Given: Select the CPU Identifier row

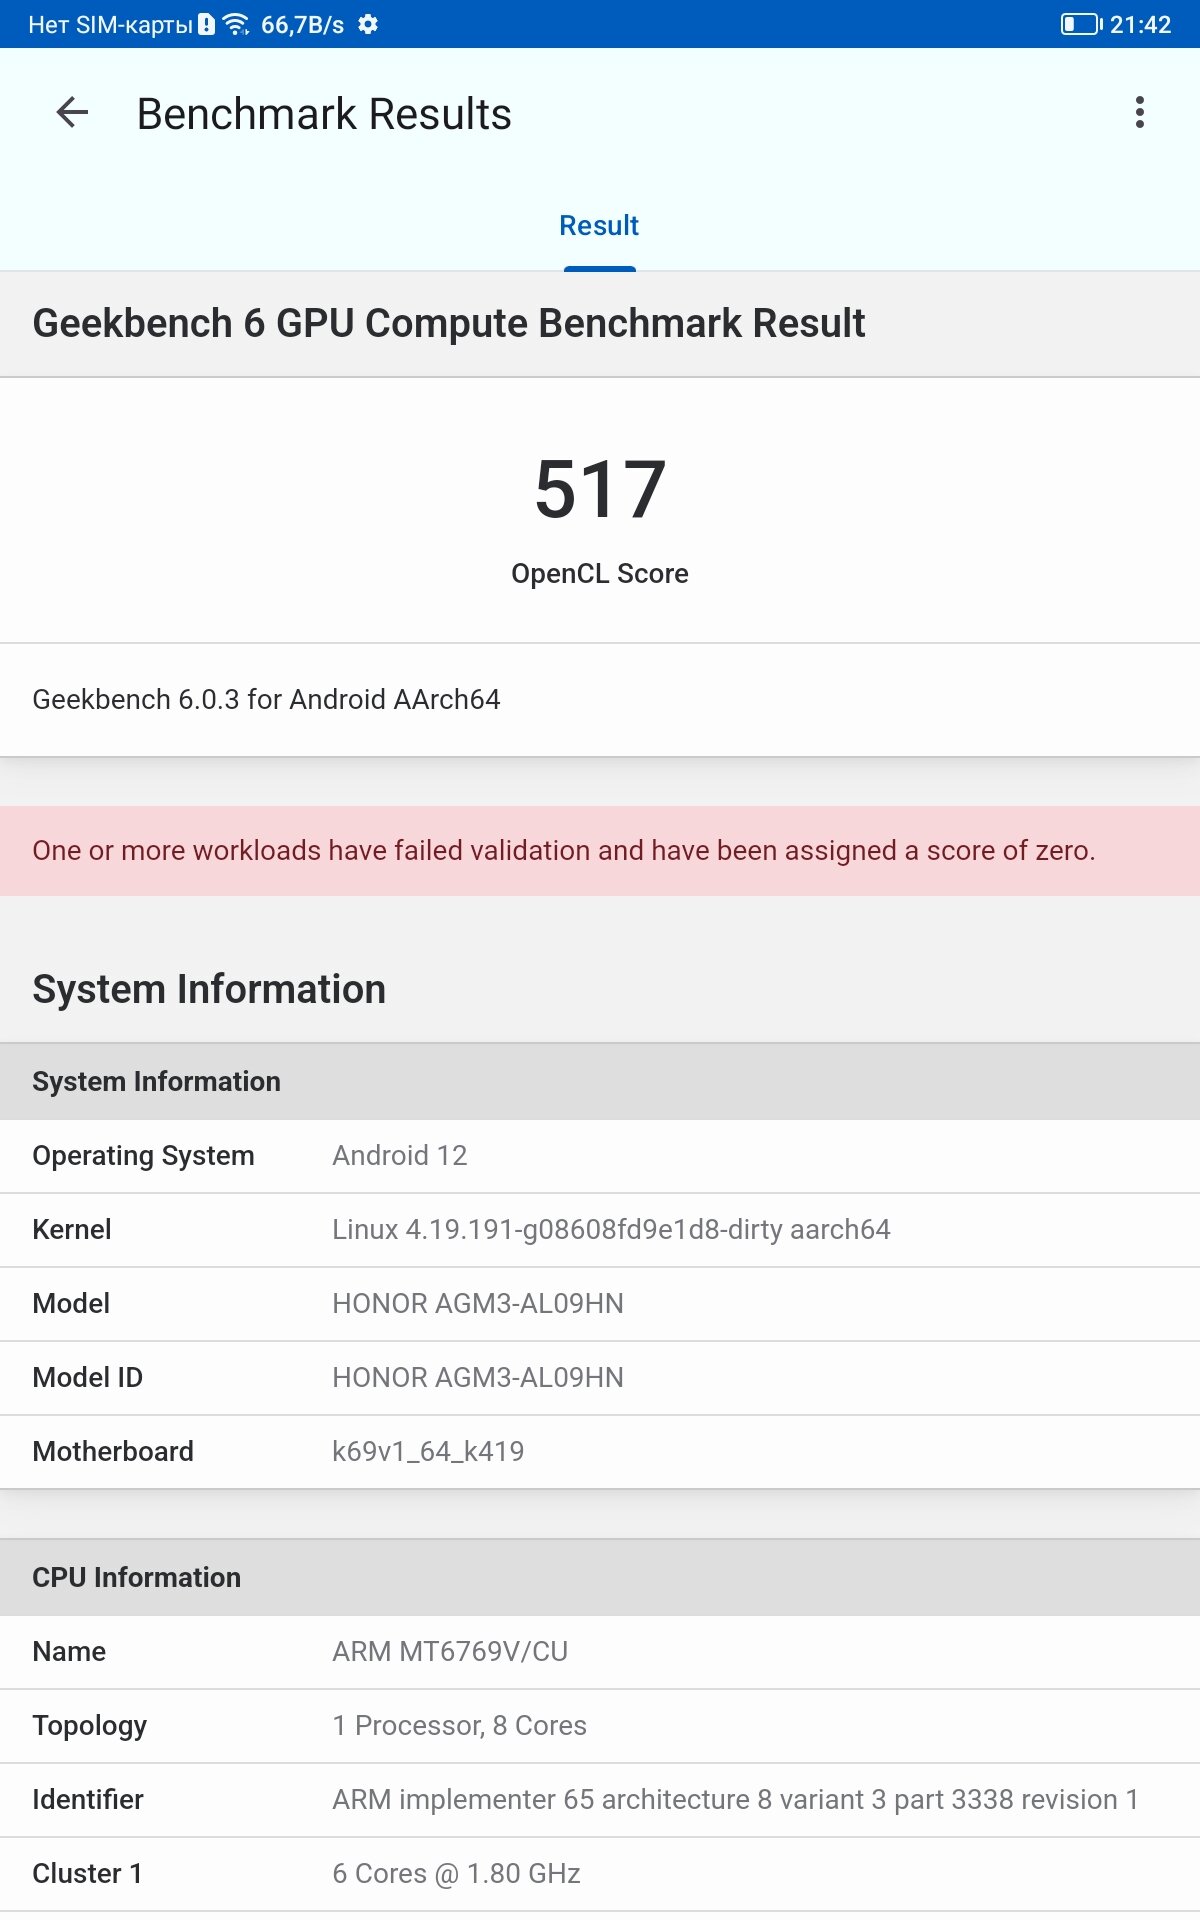Looking at the screenshot, I should (600, 1800).
